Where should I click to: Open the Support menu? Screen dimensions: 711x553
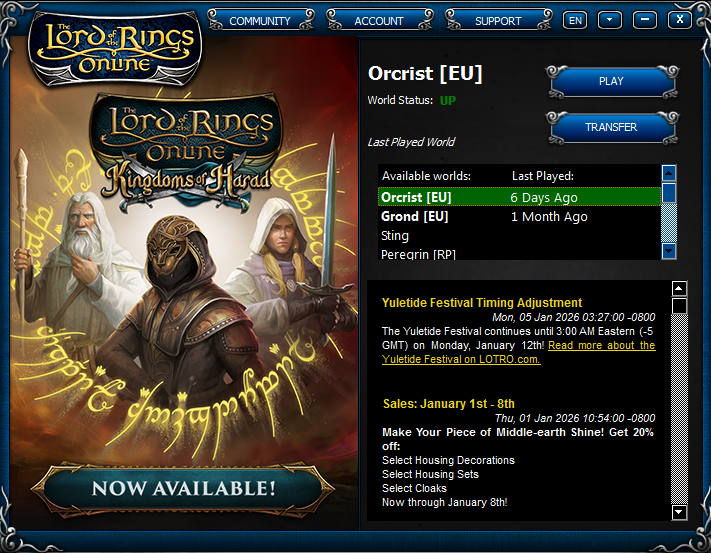(x=498, y=20)
